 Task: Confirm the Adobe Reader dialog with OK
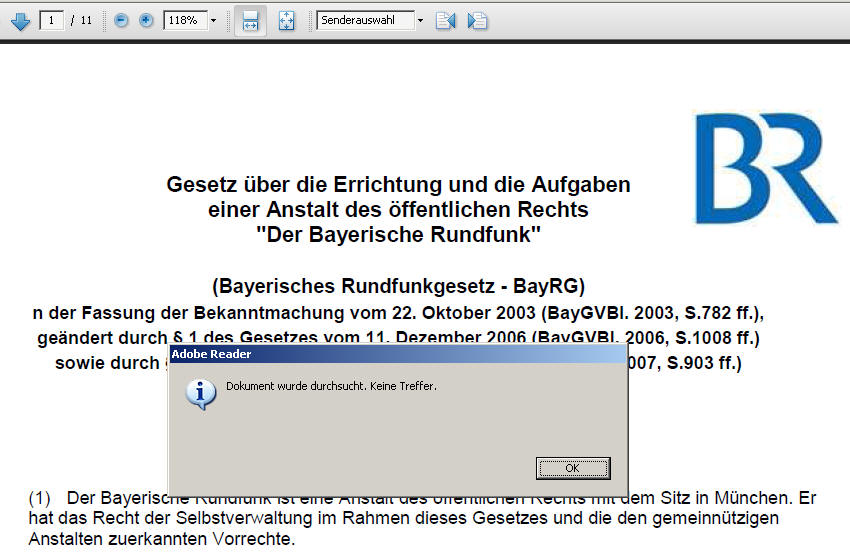[573, 468]
